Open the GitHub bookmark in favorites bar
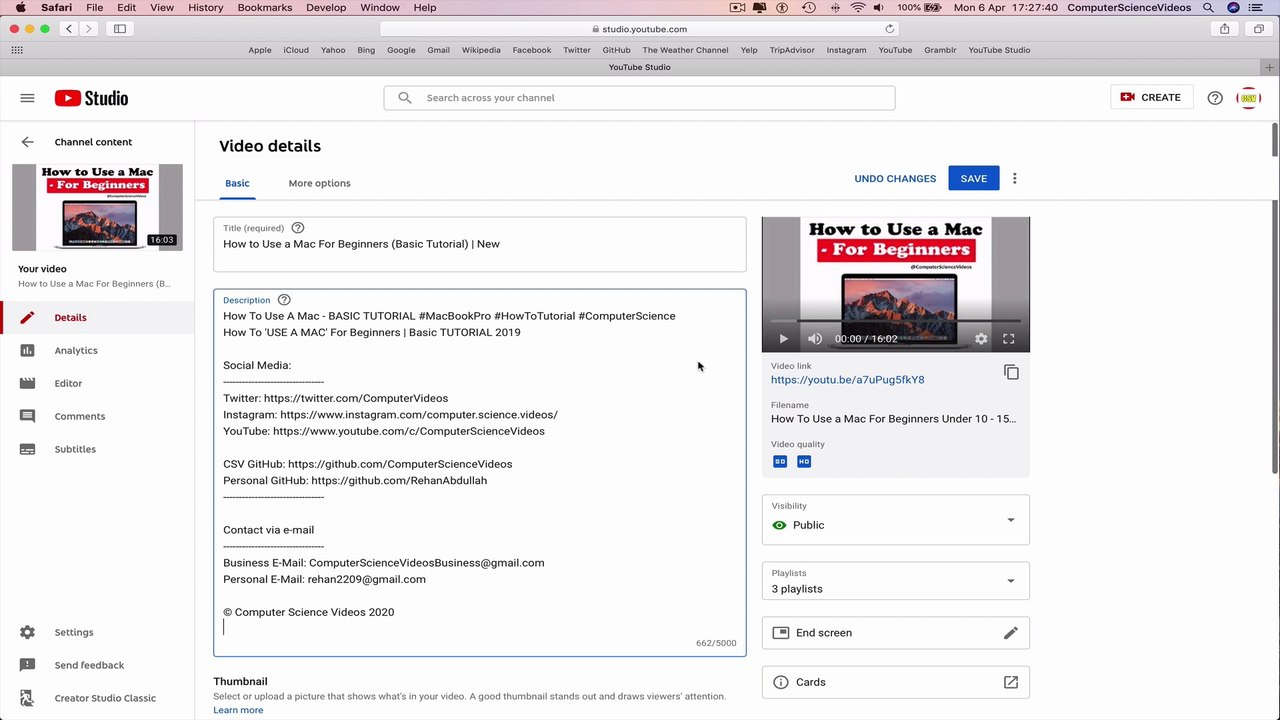Viewport: 1280px width, 720px height. click(616, 50)
